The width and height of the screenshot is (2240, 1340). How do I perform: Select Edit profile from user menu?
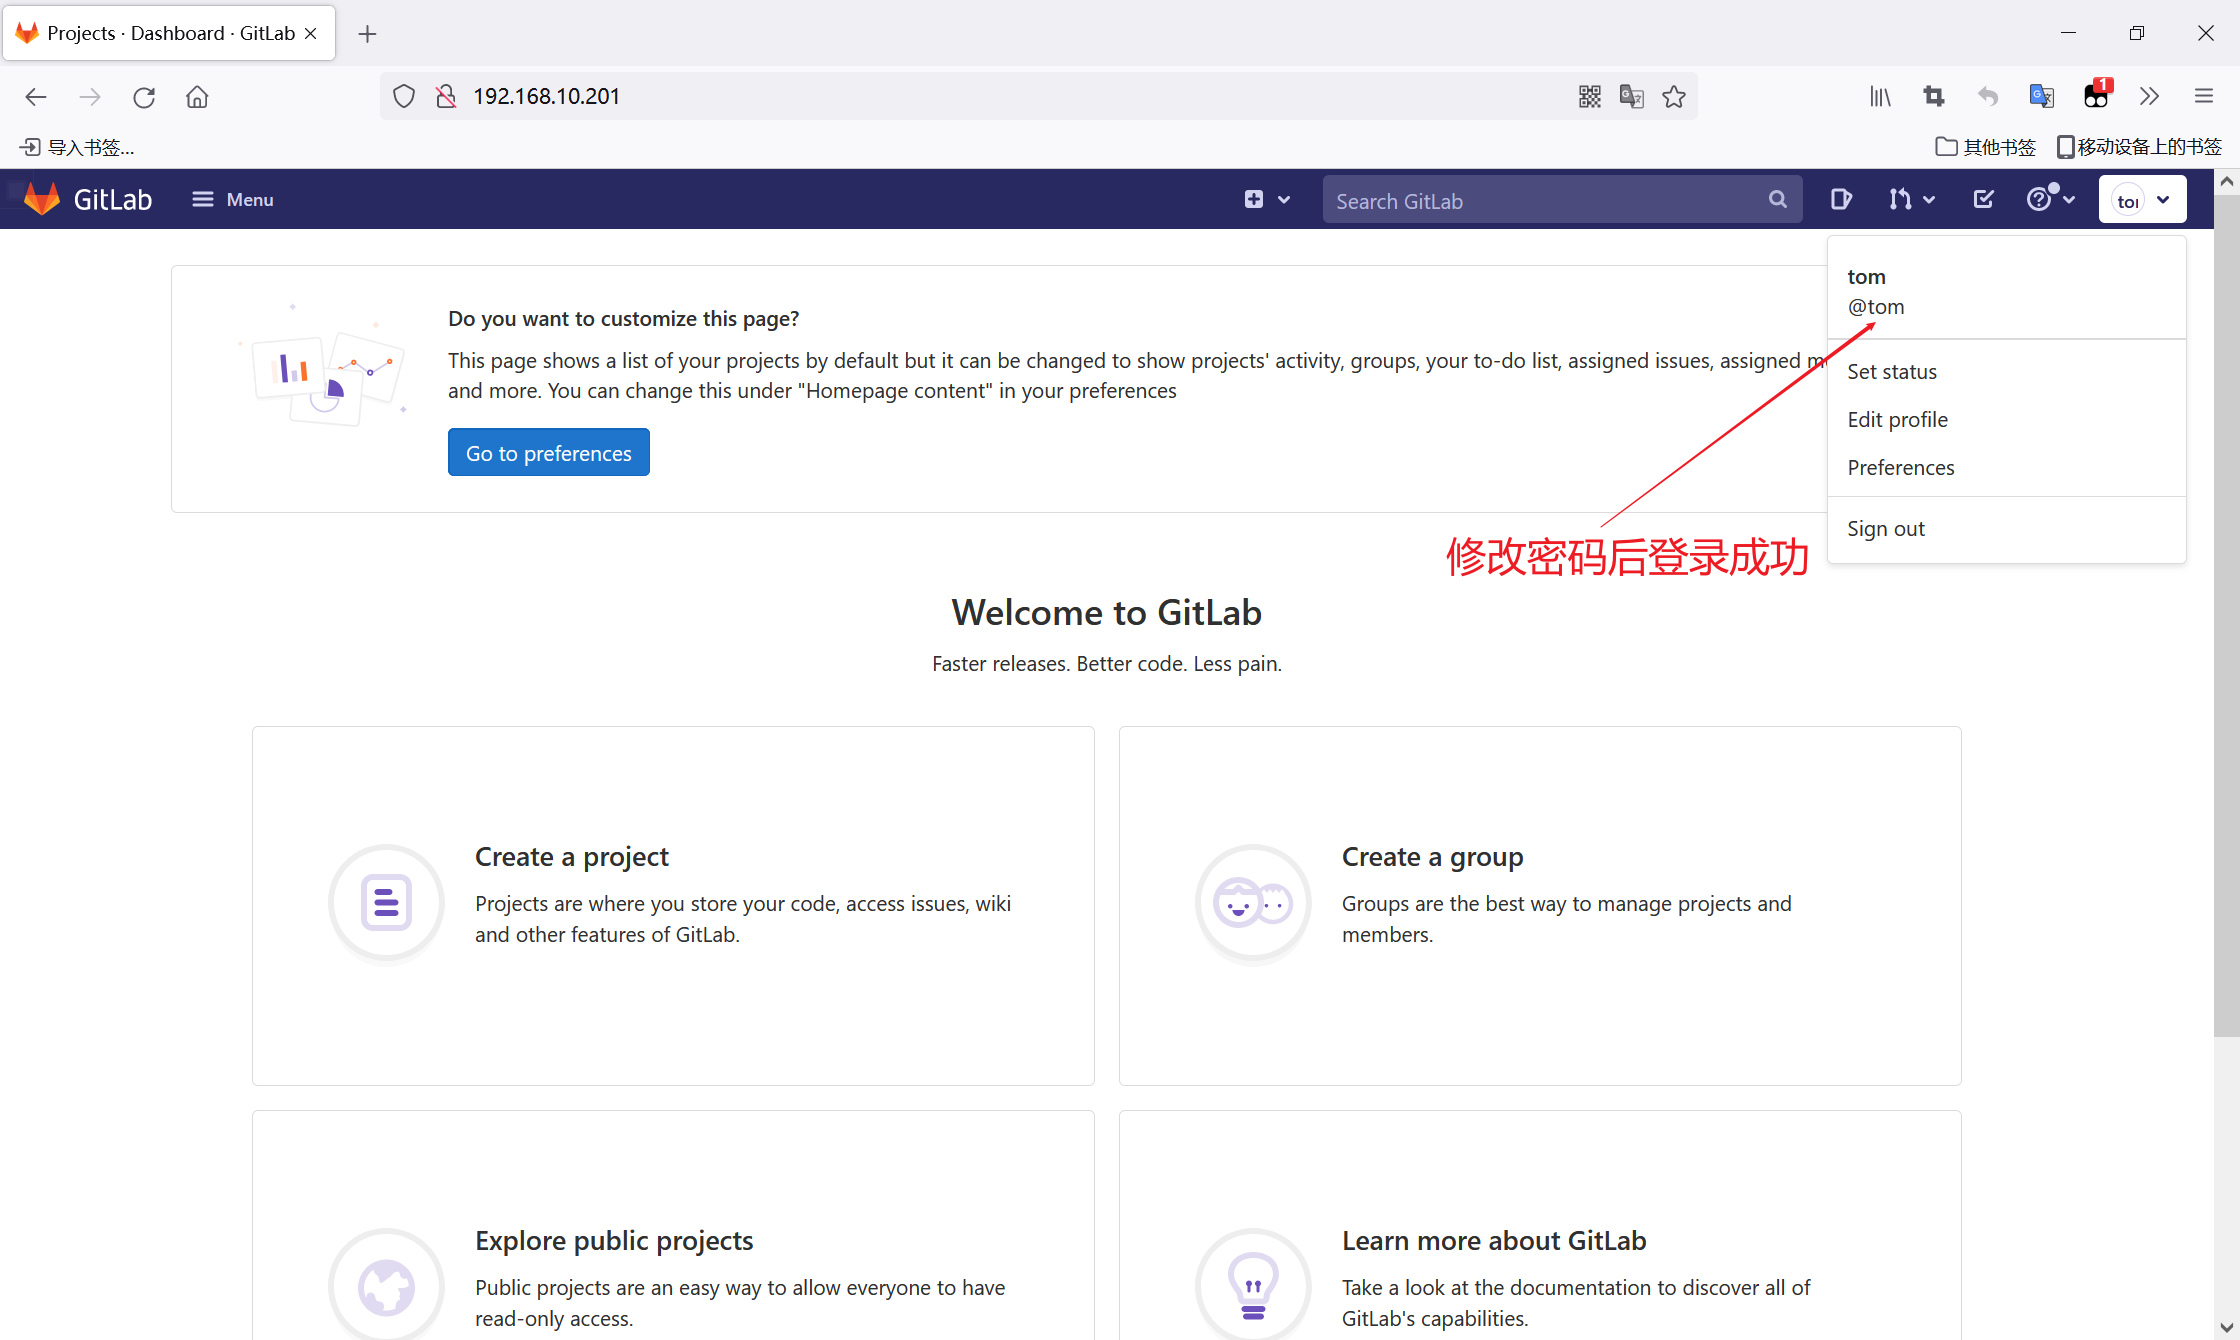click(1897, 420)
